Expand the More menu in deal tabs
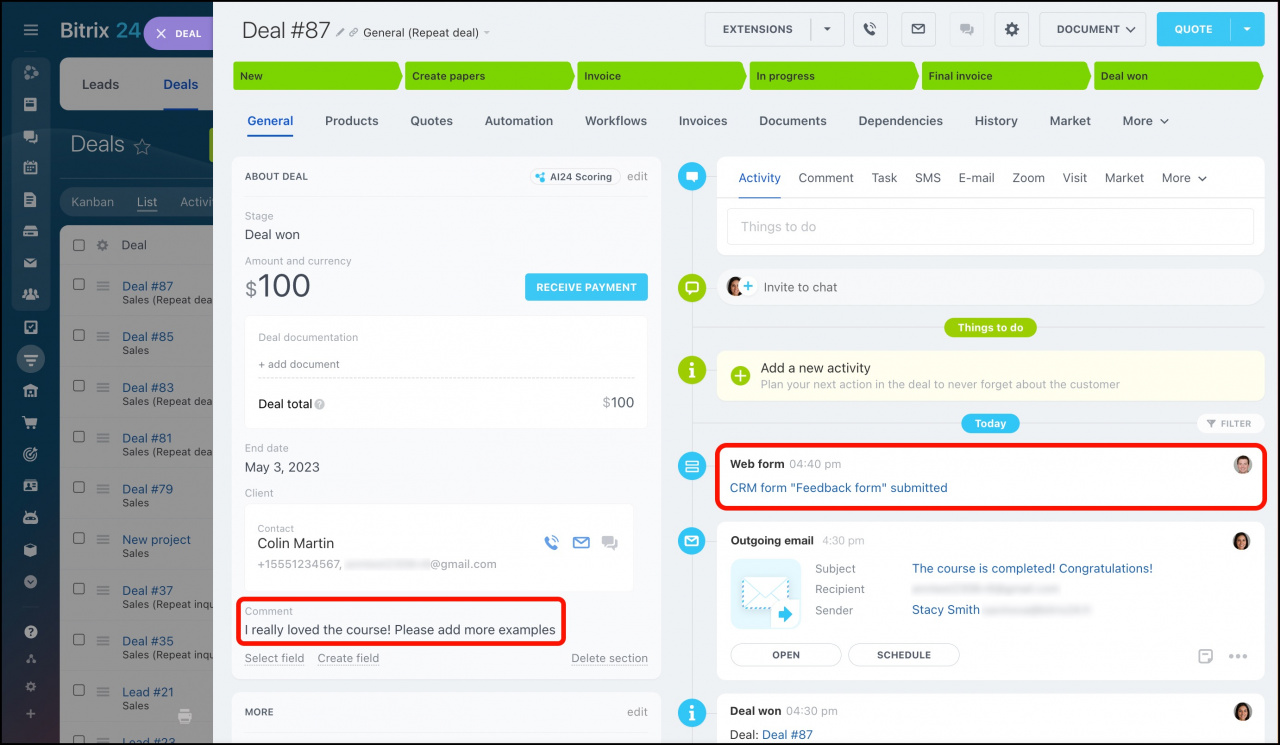The height and width of the screenshot is (745, 1280). point(1145,121)
